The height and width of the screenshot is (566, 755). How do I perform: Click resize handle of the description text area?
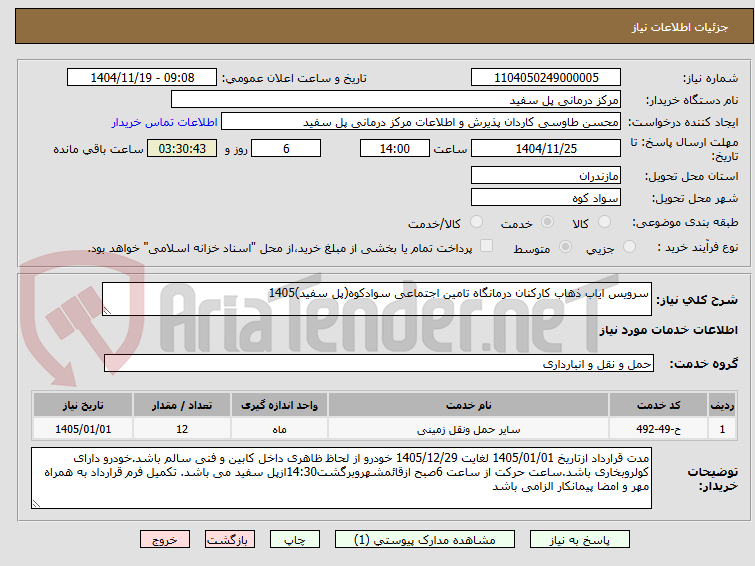(107, 311)
